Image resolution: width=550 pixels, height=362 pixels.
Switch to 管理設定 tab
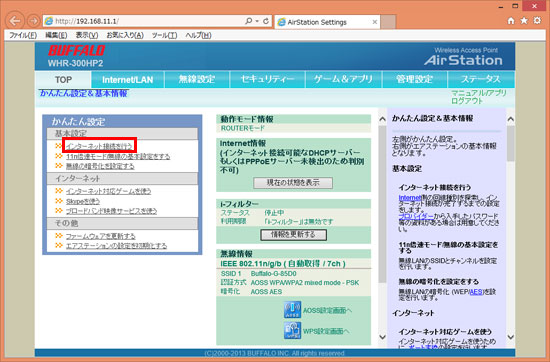(415, 79)
